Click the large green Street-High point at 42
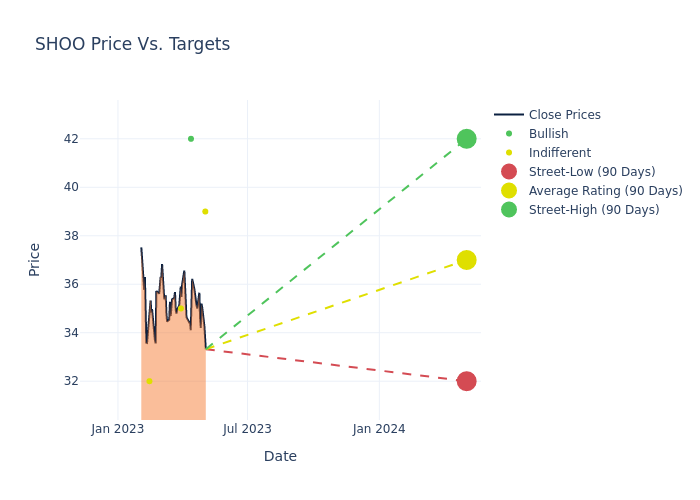The image size is (700, 500). tap(466, 139)
